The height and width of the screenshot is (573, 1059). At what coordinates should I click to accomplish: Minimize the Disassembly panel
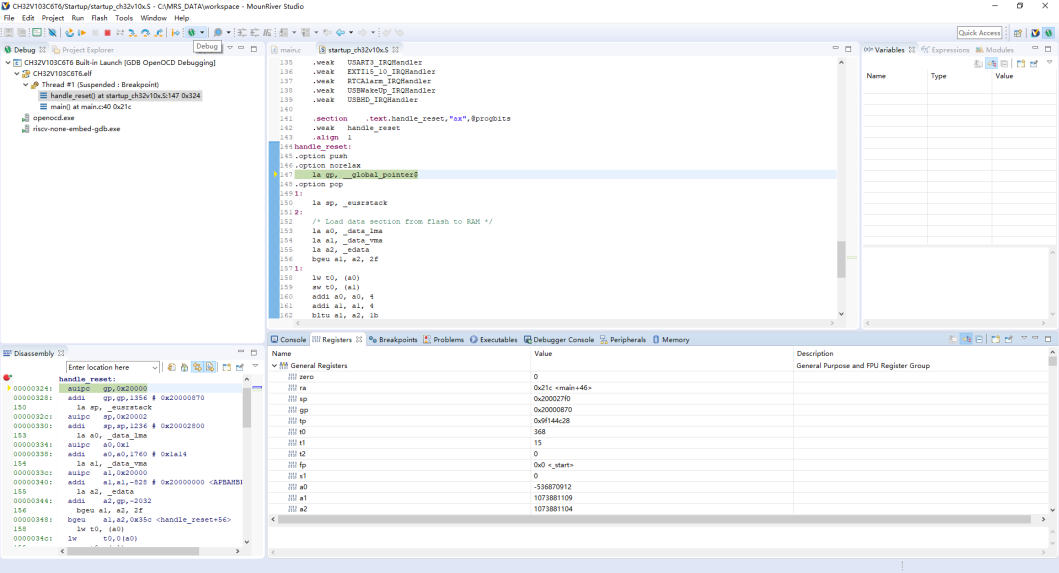coord(241,353)
